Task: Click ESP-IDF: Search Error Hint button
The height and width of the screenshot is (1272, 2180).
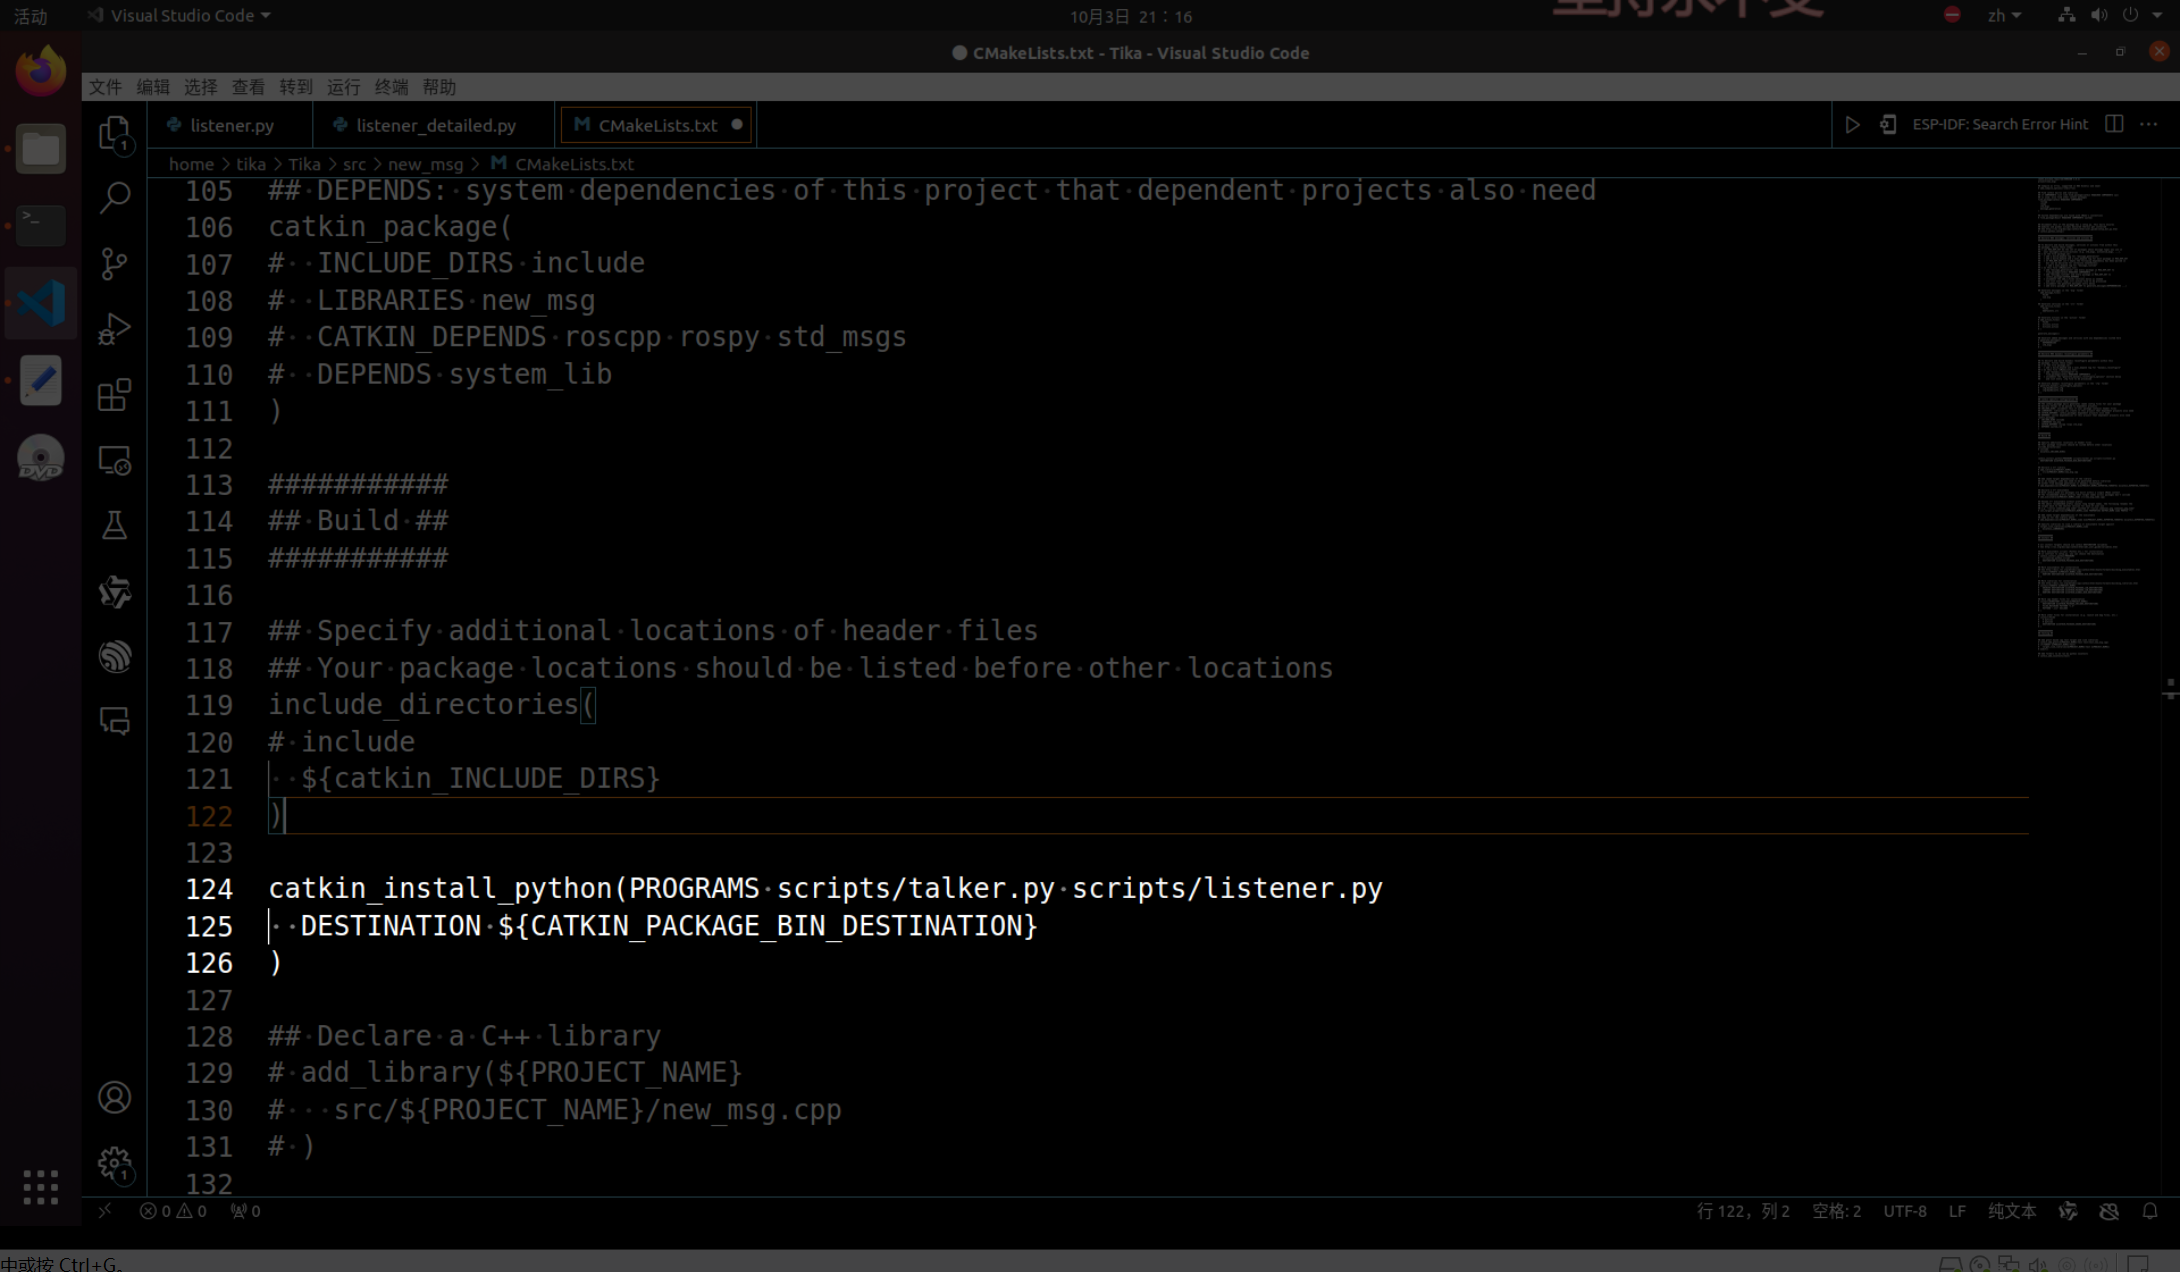Action: coord(1999,124)
